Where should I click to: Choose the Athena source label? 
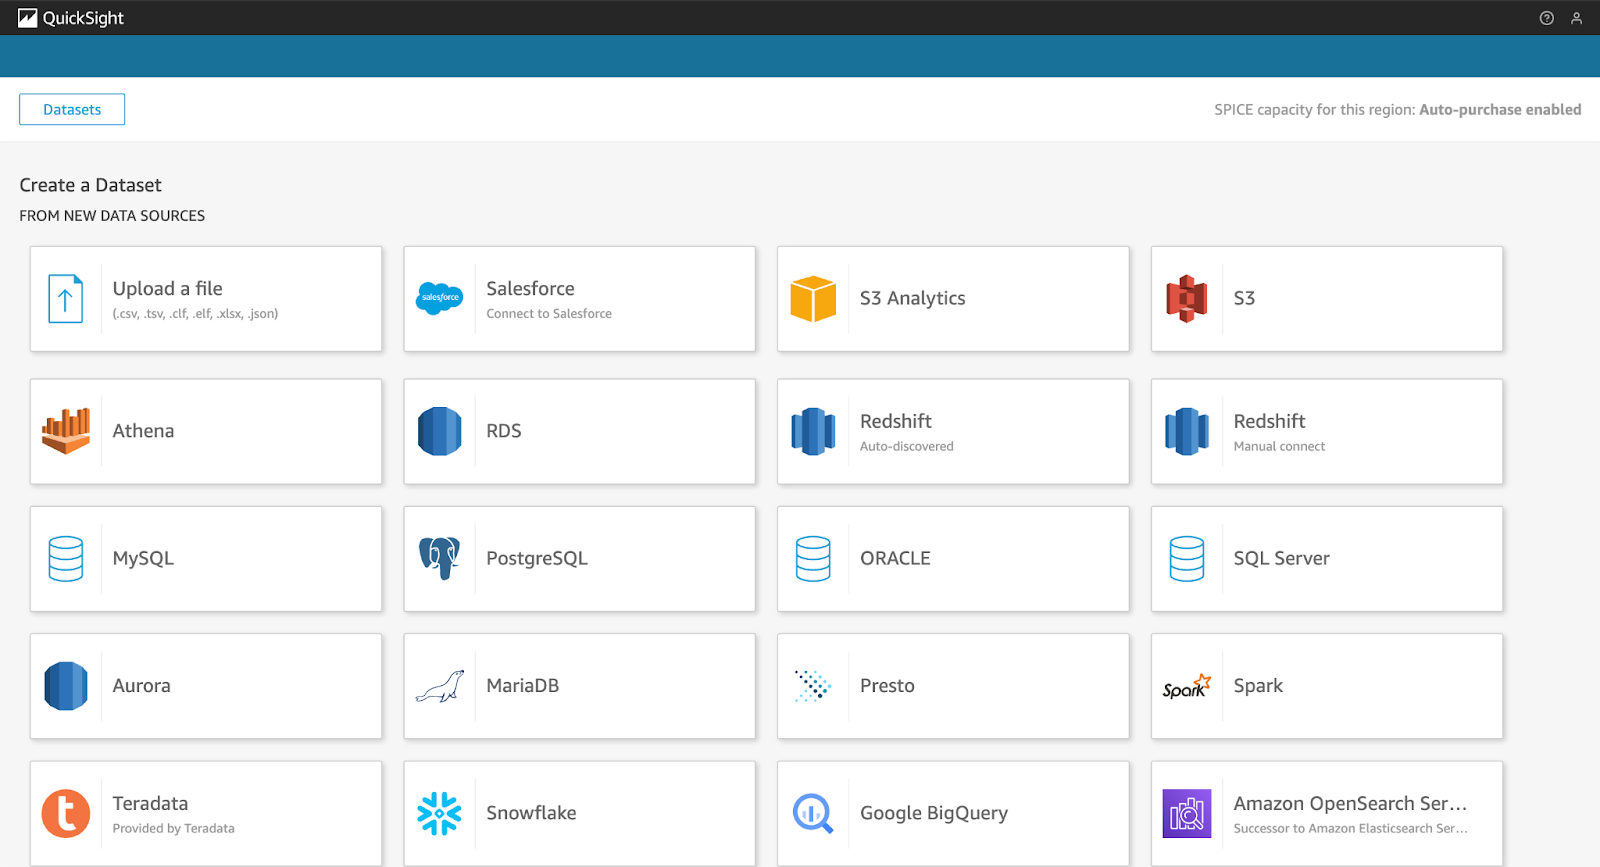(x=143, y=431)
